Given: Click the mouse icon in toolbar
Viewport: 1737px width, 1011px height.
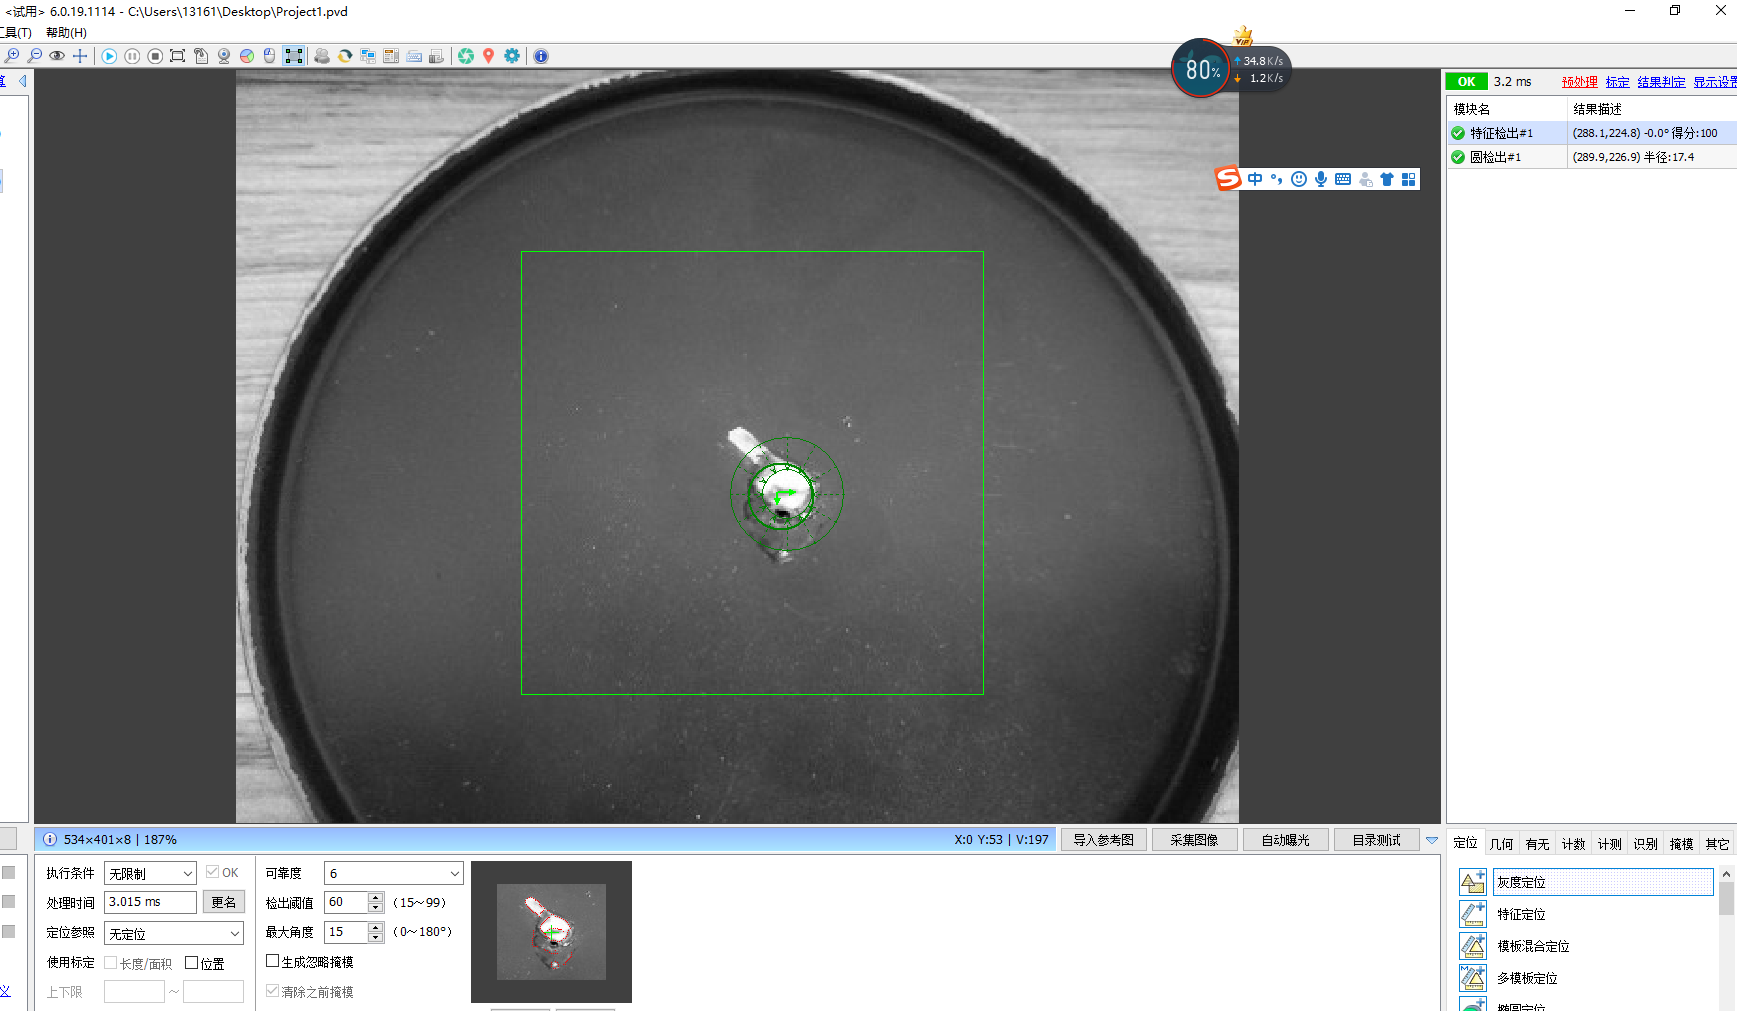Looking at the screenshot, I should (x=269, y=56).
